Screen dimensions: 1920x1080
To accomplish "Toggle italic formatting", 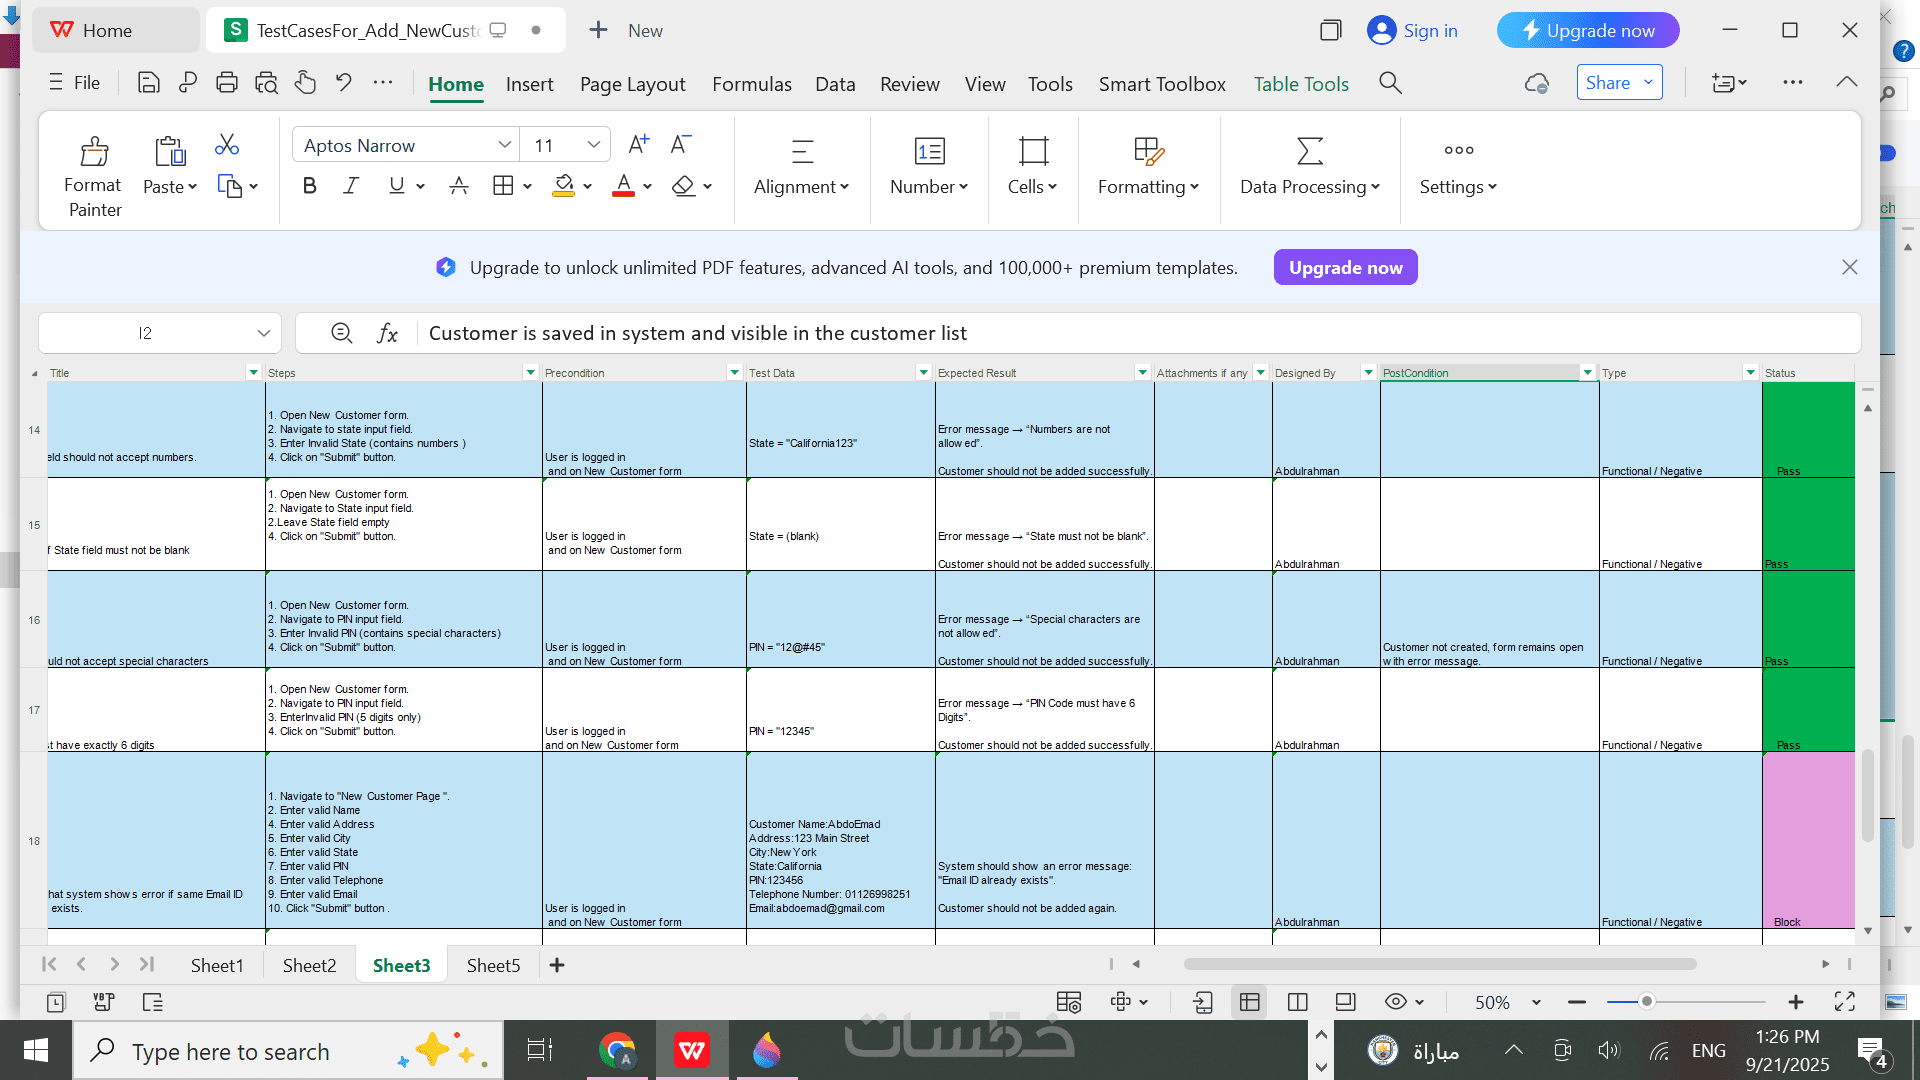I will coord(351,186).
